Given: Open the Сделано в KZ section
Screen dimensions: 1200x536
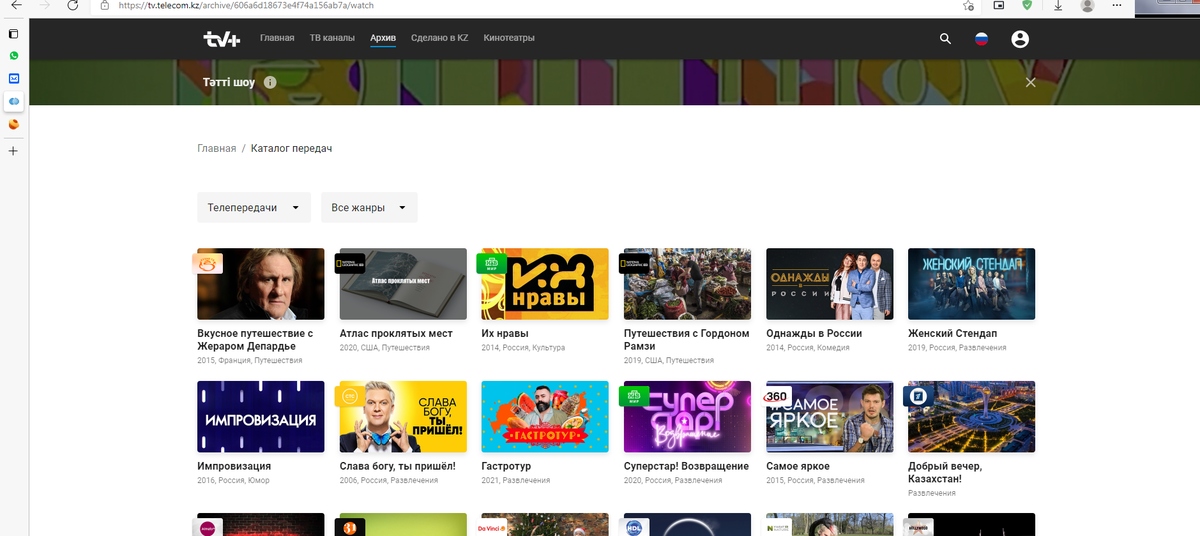Looking at the screenshot, I should coord(439,38).
